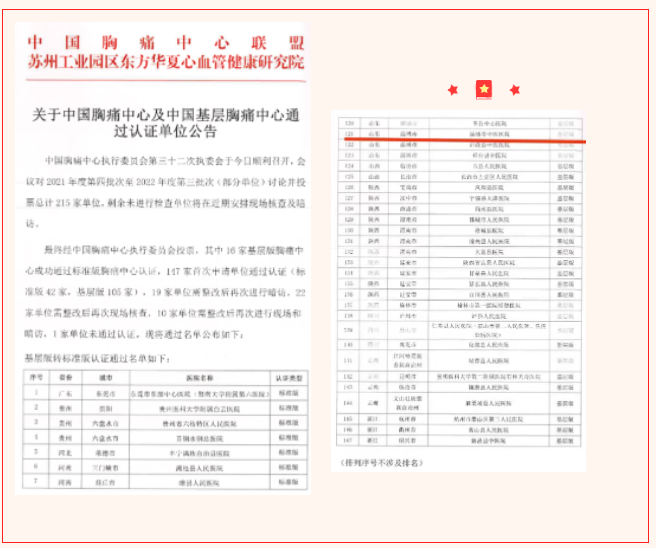Click the hospital name in row 1 (东莞)
Viewport: 656px width, 548px height.
200,394
